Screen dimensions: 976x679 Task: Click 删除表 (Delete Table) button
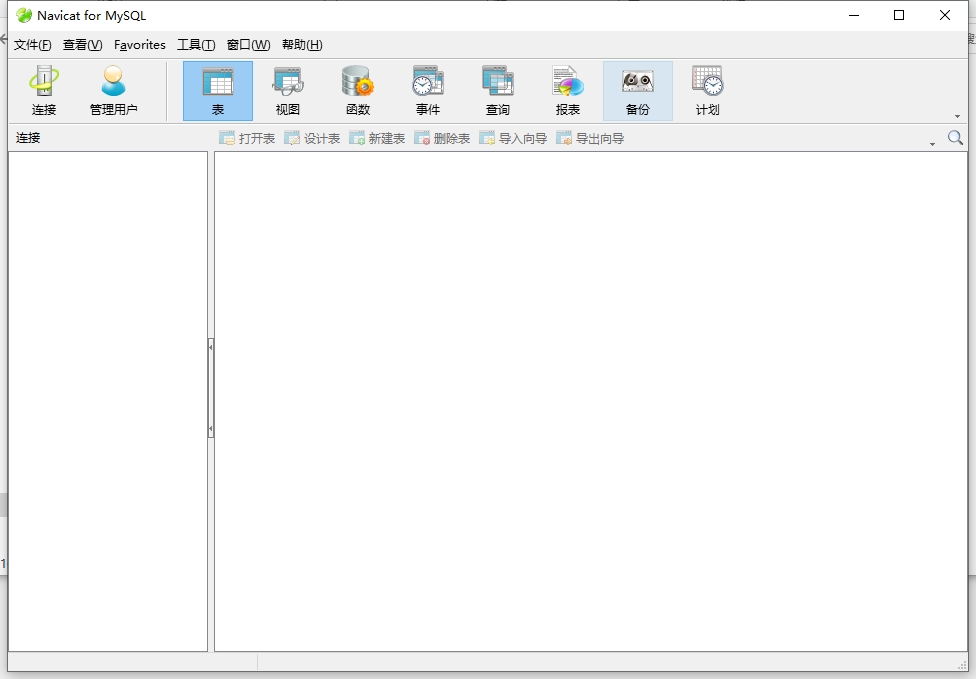(442, 138)
